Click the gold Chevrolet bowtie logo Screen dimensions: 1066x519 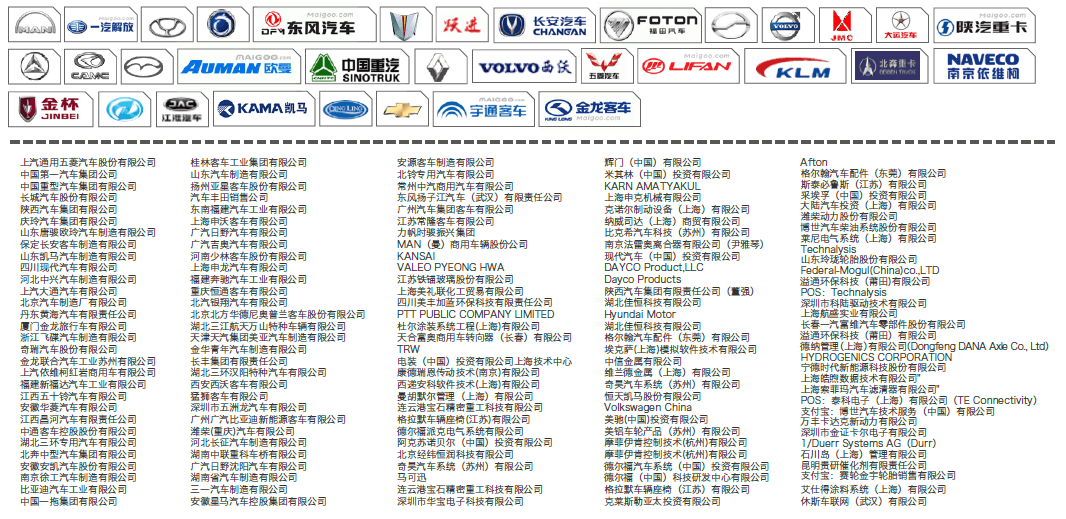coord(402,110)
